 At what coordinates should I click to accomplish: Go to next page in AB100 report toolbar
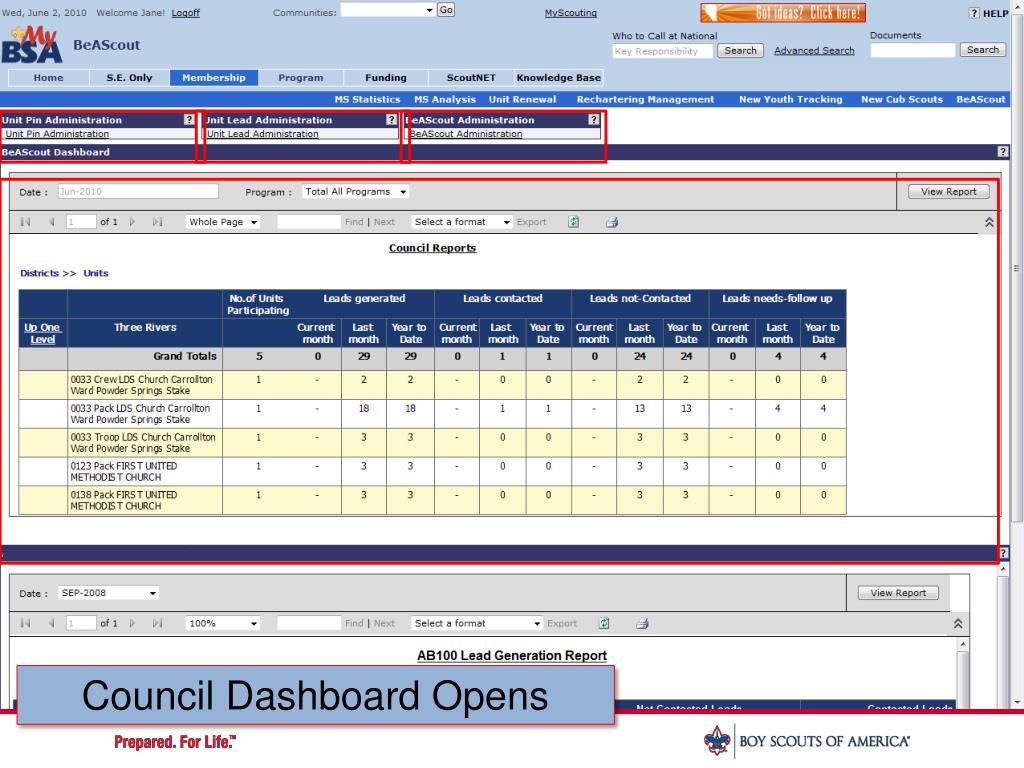[x=133, y=624]
